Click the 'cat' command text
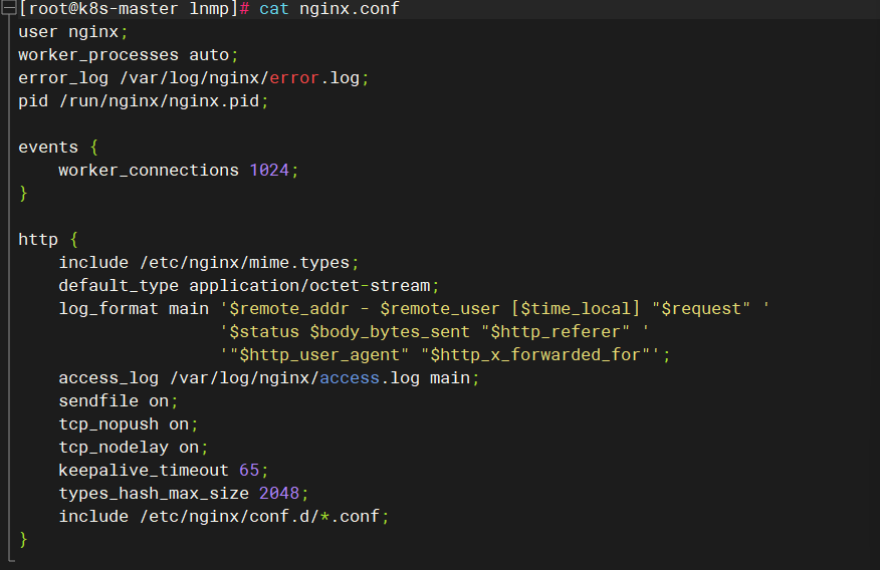This screenshot has height=570, width=880. pos(274,8)
